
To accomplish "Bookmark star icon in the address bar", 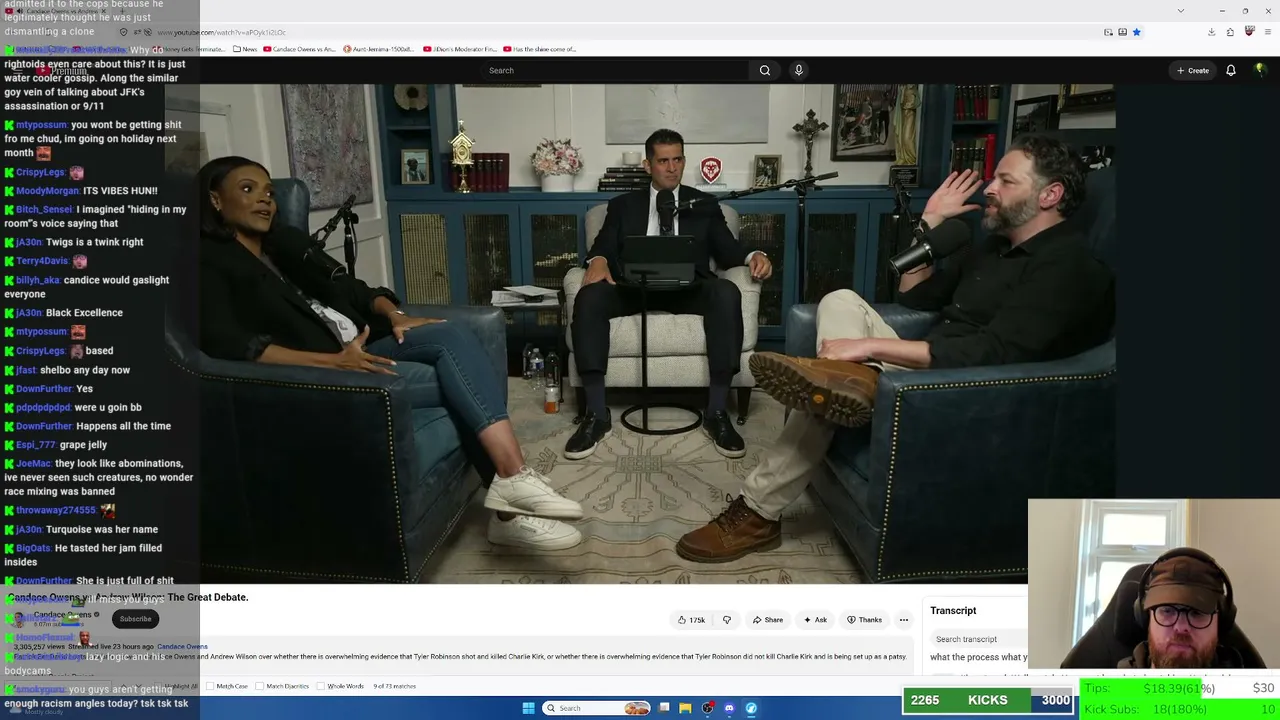I will pos(1136,32).
